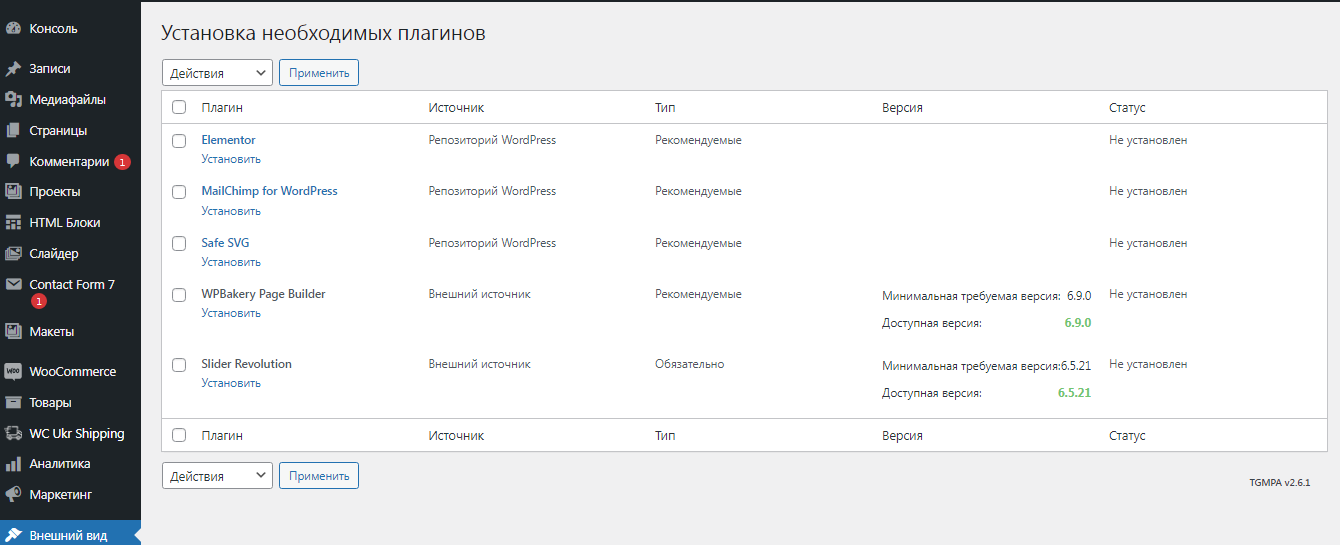Click Установить under MailChimp for WordPress
This screenshot has height=545, width=1340.
(231, 211)
